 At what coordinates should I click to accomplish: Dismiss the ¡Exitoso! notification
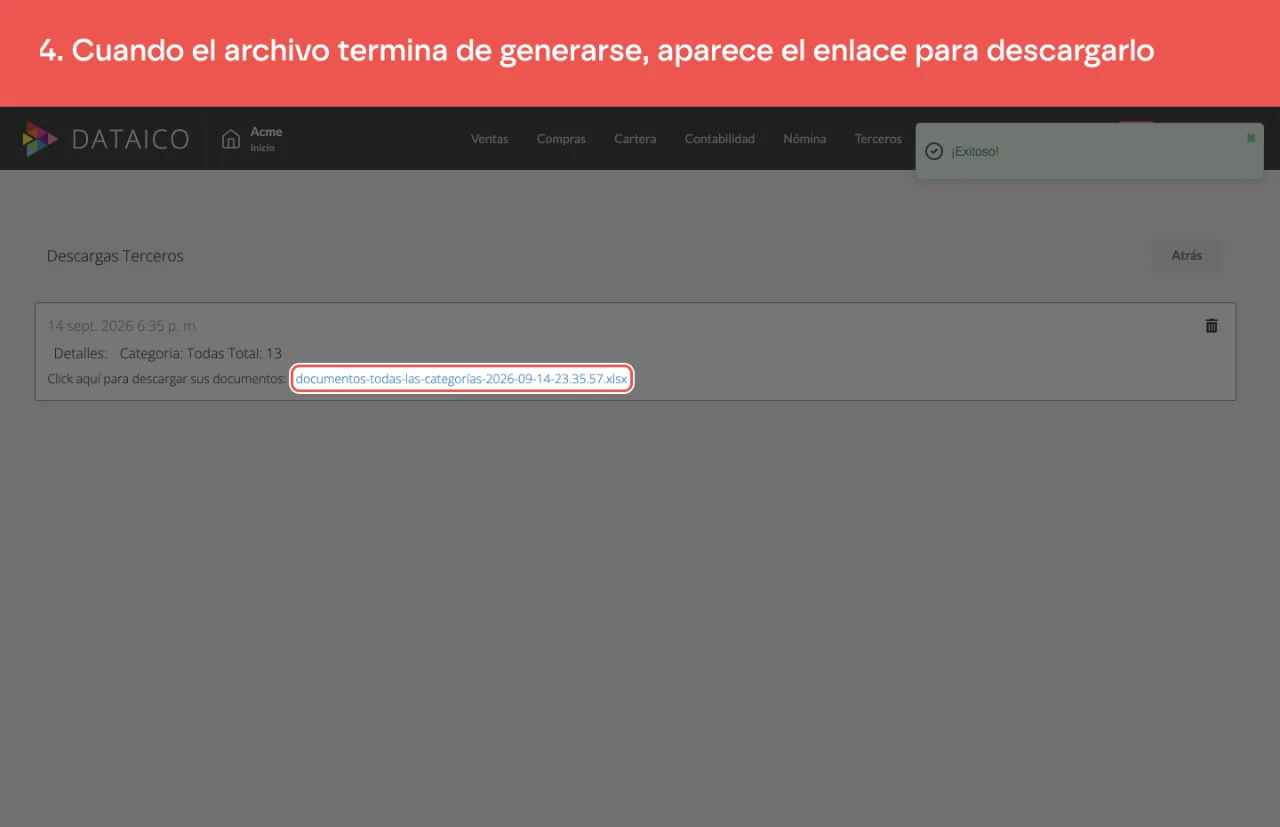click(1250, 138)
